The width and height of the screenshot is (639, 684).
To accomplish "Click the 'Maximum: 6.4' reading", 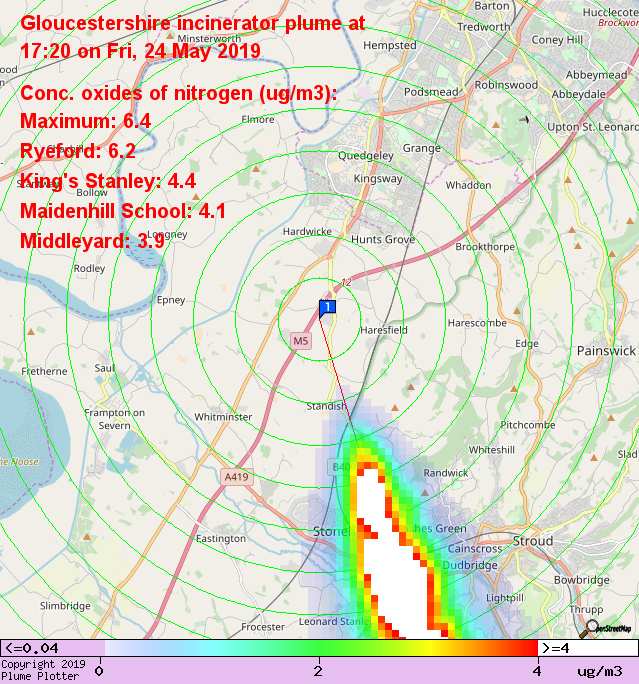I will [85, 121].
